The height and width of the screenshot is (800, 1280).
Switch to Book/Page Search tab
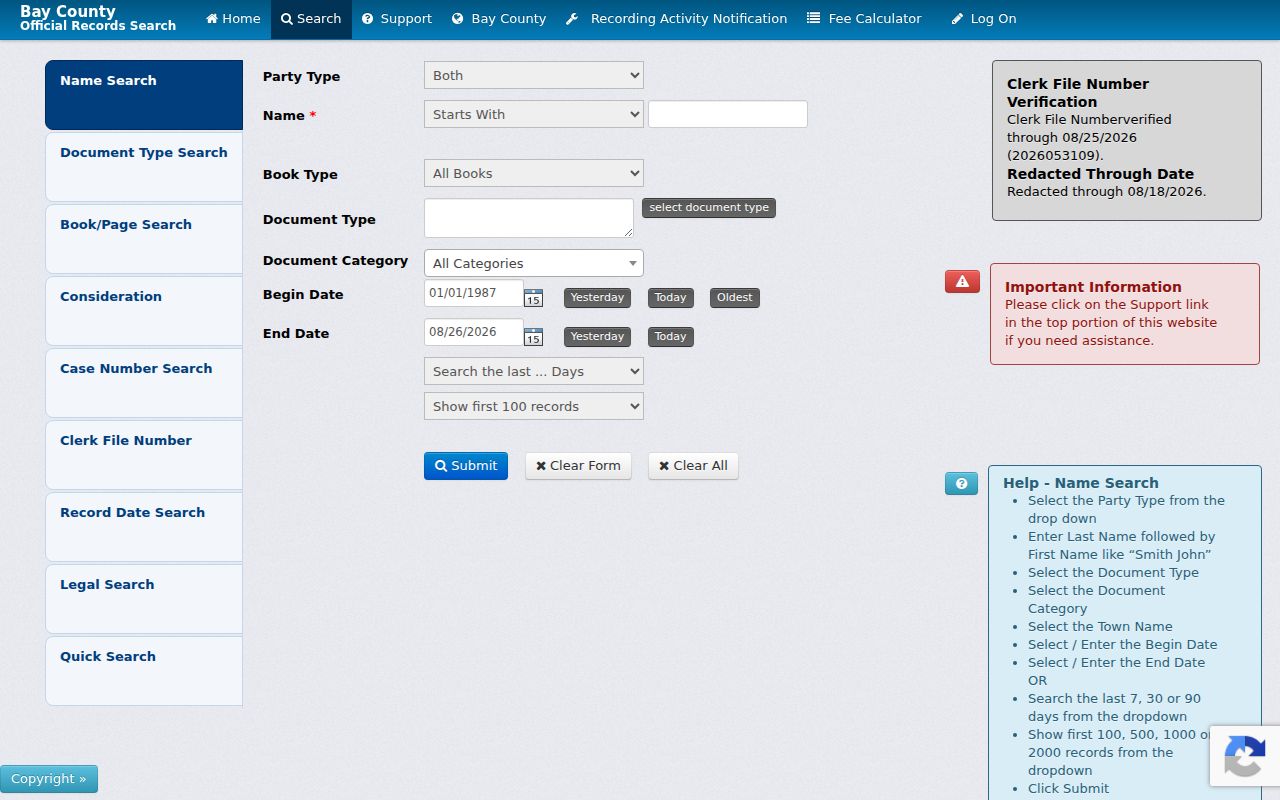(x=144, y=239)
